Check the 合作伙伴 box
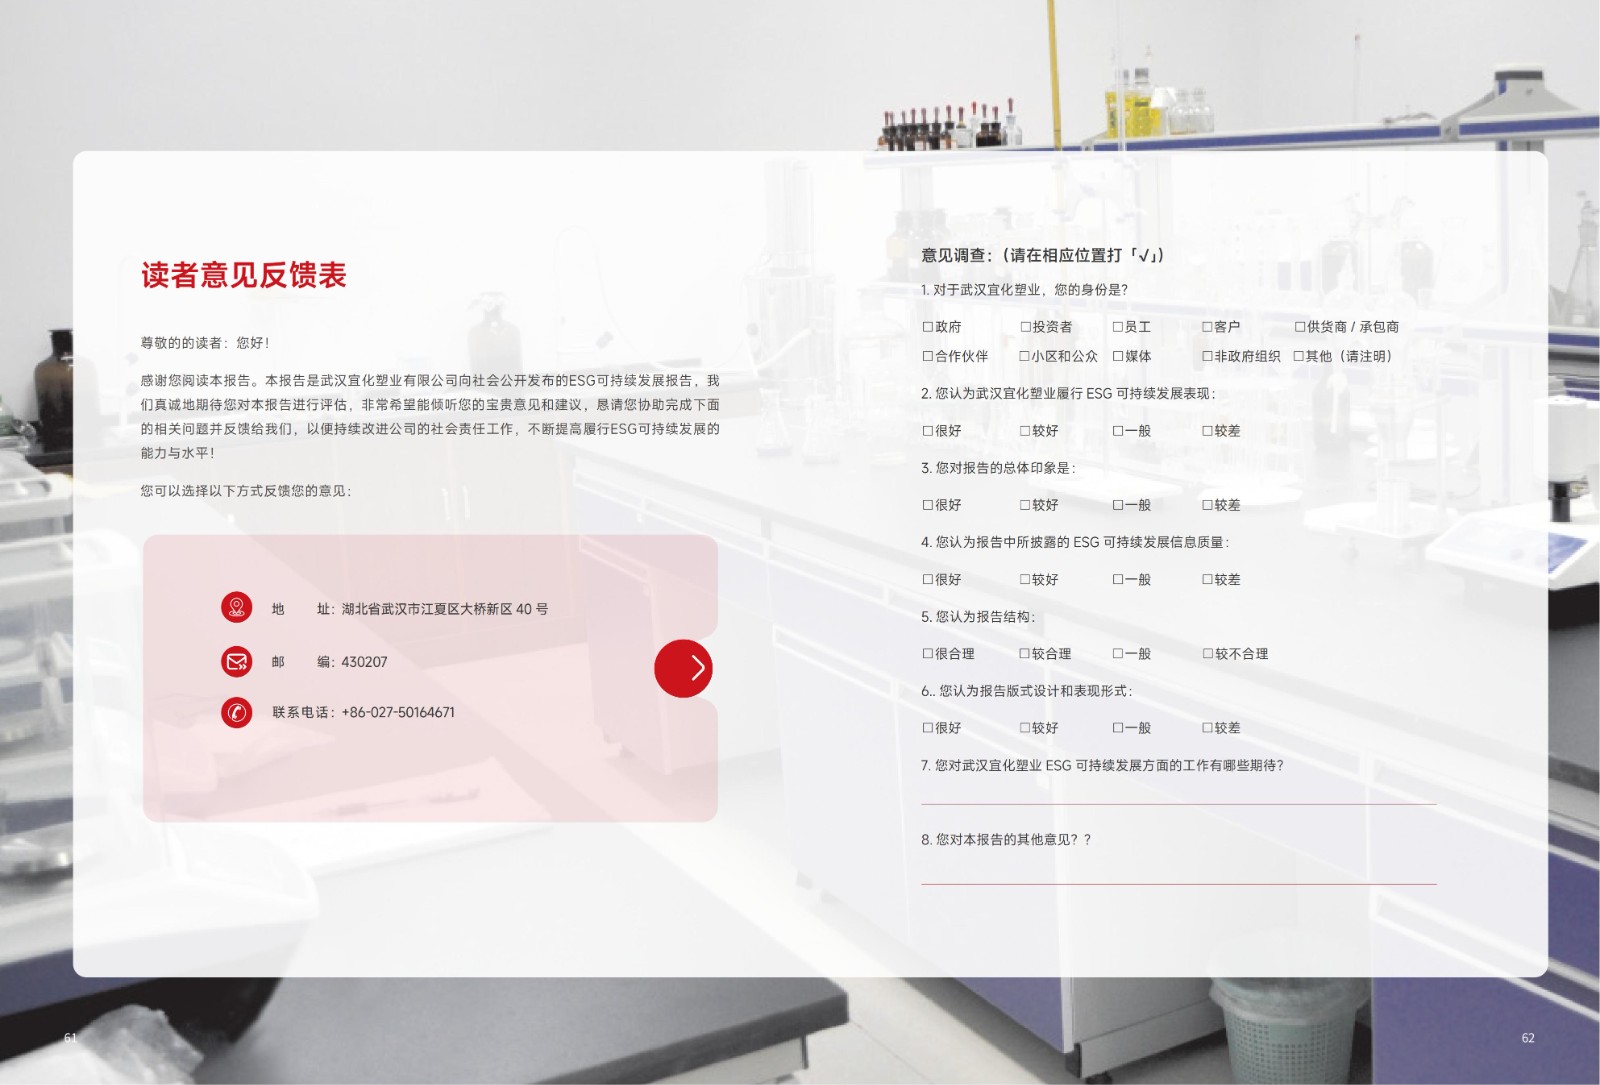The image size is (1600, 1085). (928, 356)
